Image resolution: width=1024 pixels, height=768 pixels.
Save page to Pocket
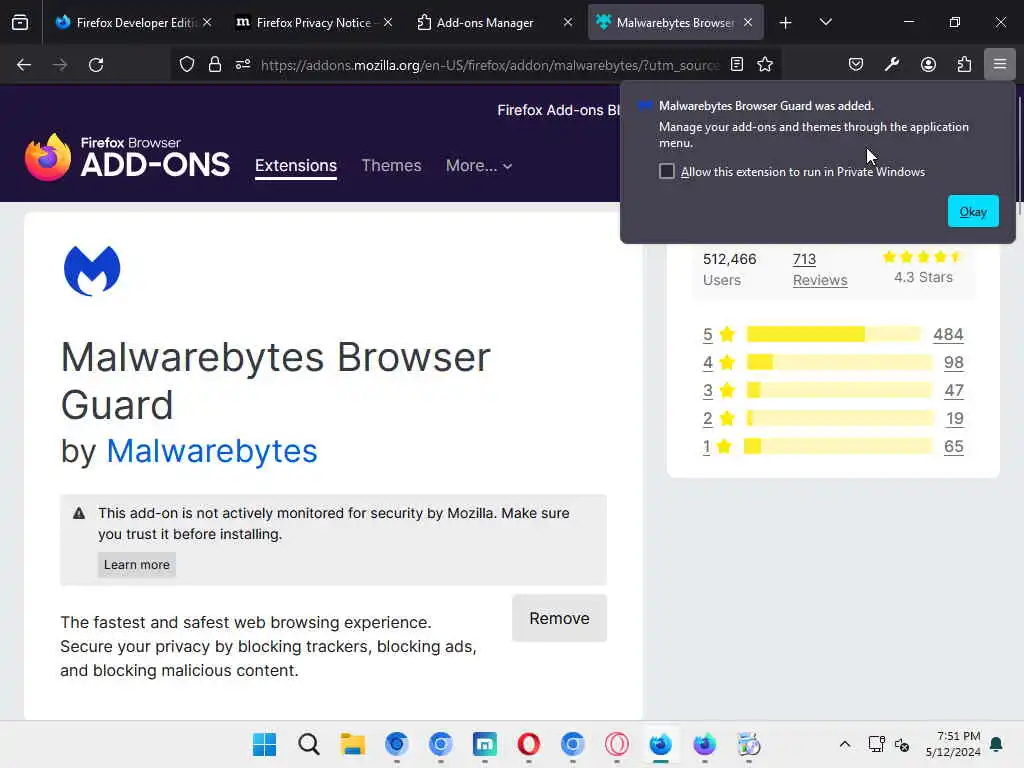click(856, 64)
